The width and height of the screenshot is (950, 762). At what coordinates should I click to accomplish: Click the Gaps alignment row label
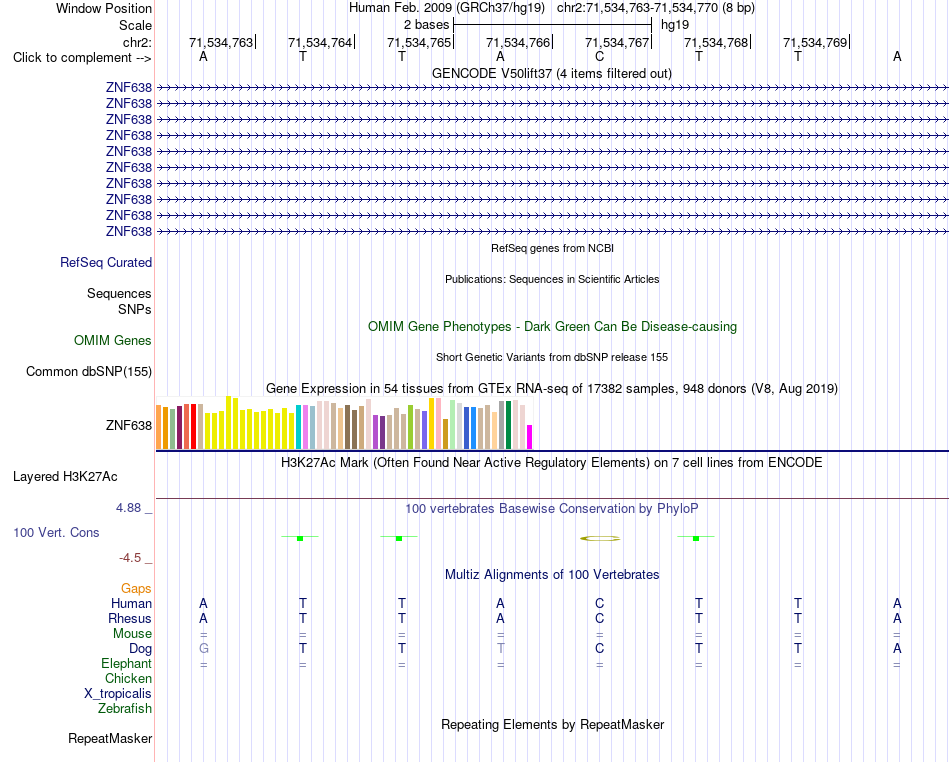(x=136, y=588)
